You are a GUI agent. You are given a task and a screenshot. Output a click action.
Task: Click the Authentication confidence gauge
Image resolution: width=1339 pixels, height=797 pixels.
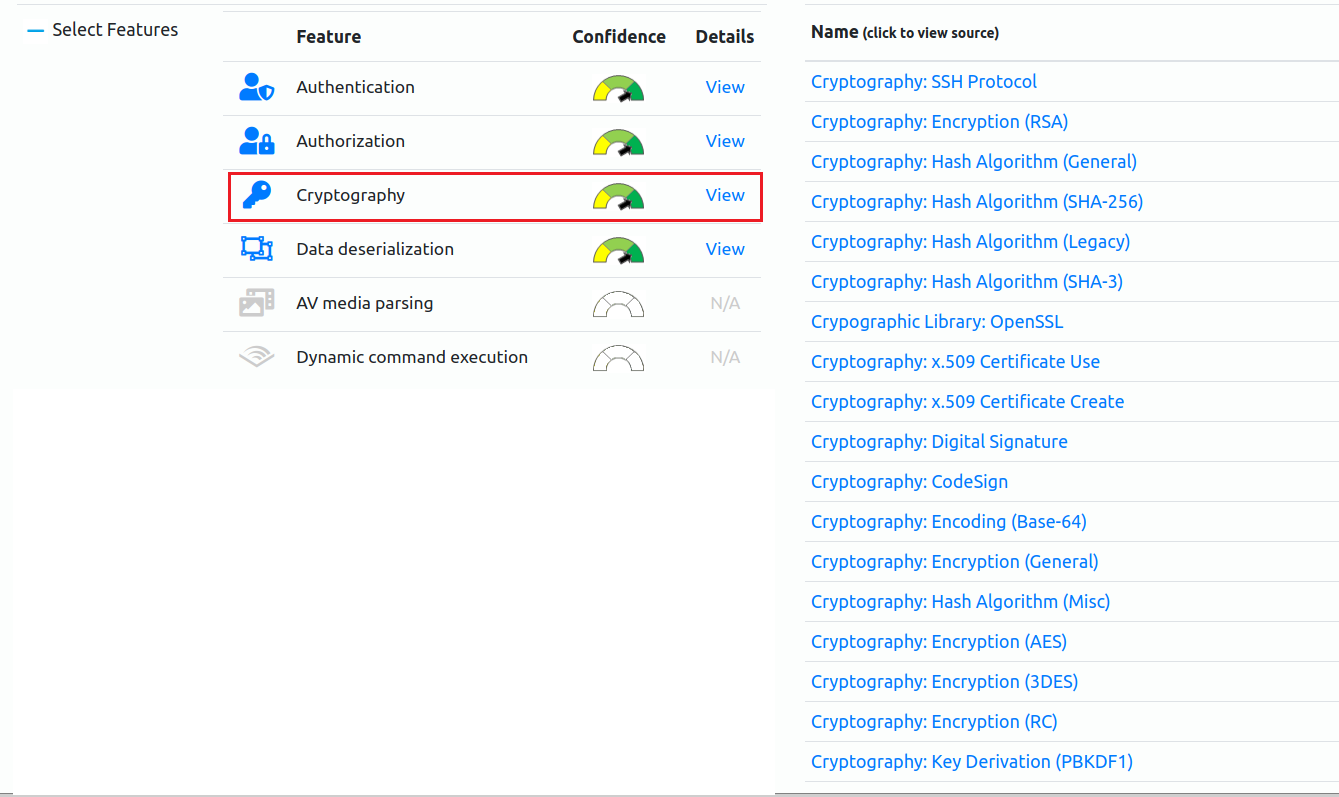pos(619,88)
